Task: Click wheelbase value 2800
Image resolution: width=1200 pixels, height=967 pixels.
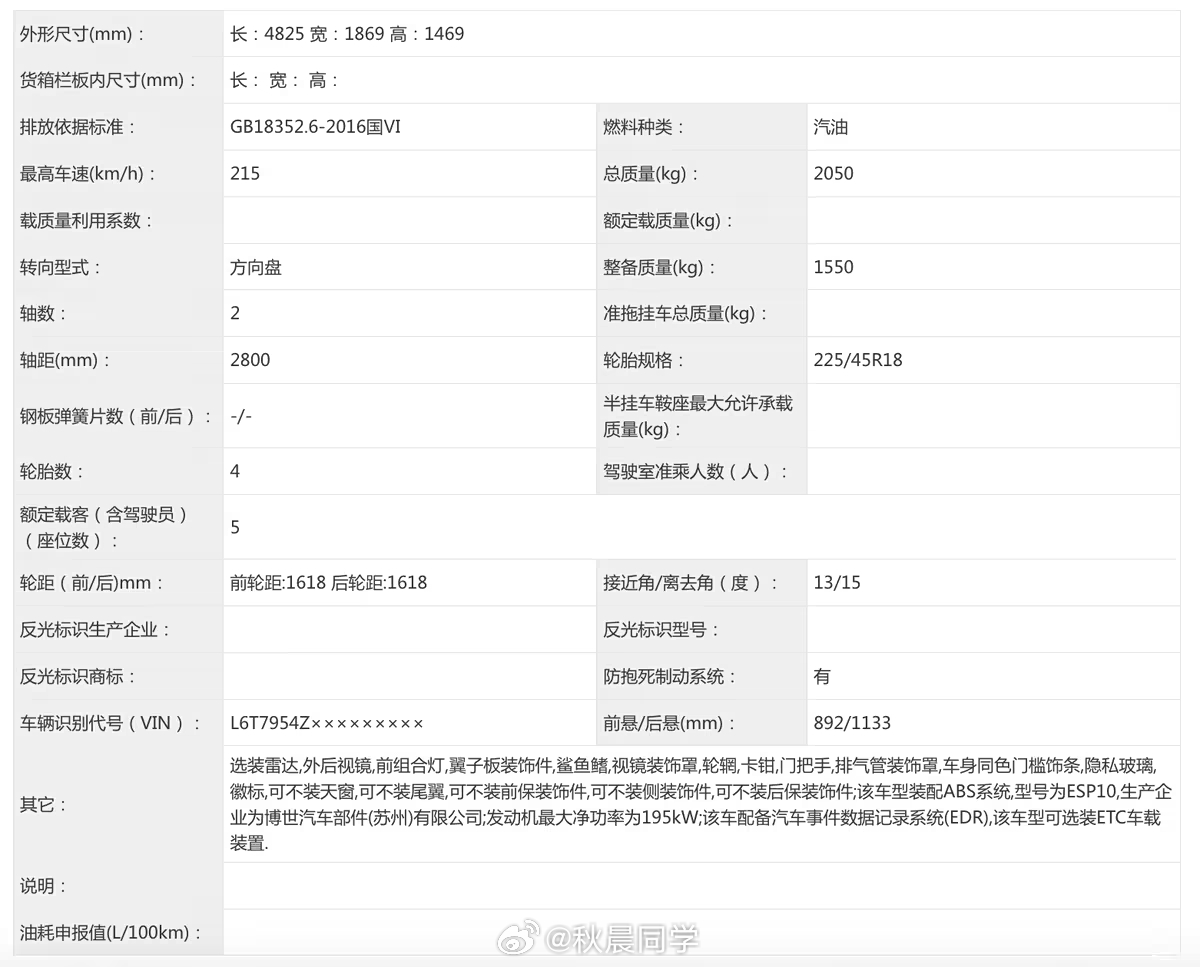Action: [x=250, y=360]
